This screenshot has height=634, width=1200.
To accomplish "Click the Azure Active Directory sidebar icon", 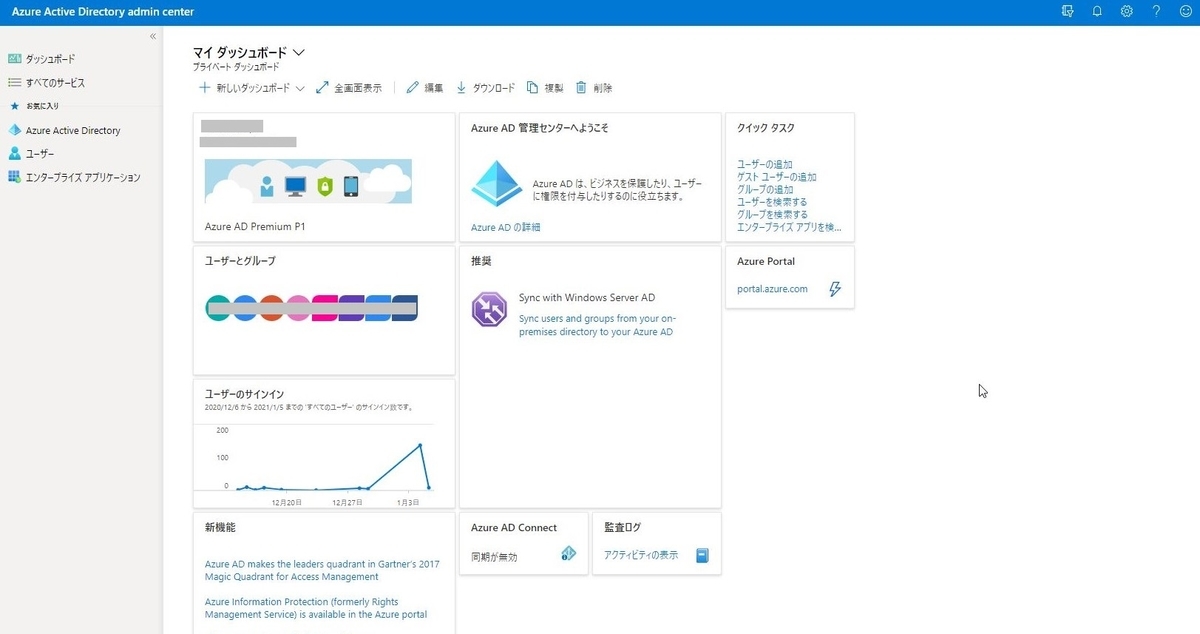I will (14, 130).
